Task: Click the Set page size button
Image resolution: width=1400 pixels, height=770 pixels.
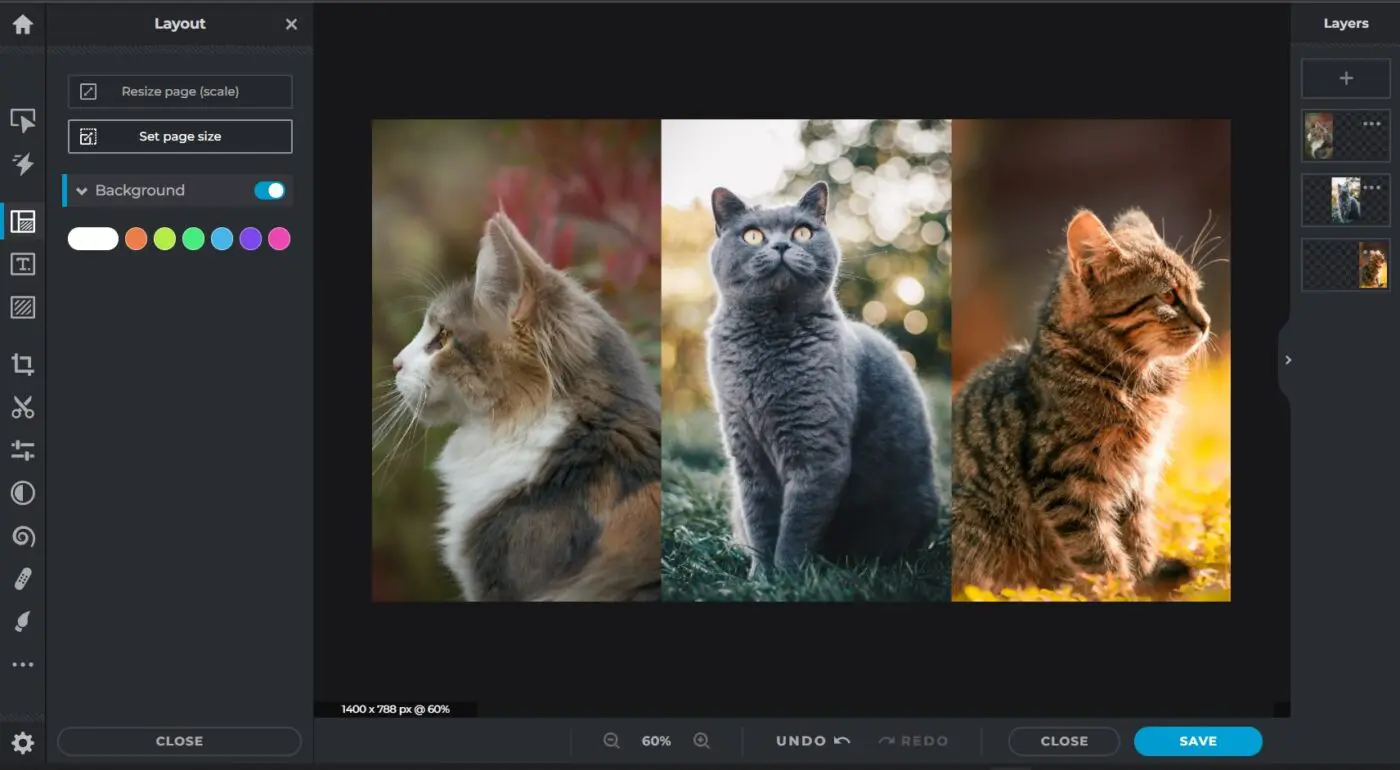Action: 179,136
